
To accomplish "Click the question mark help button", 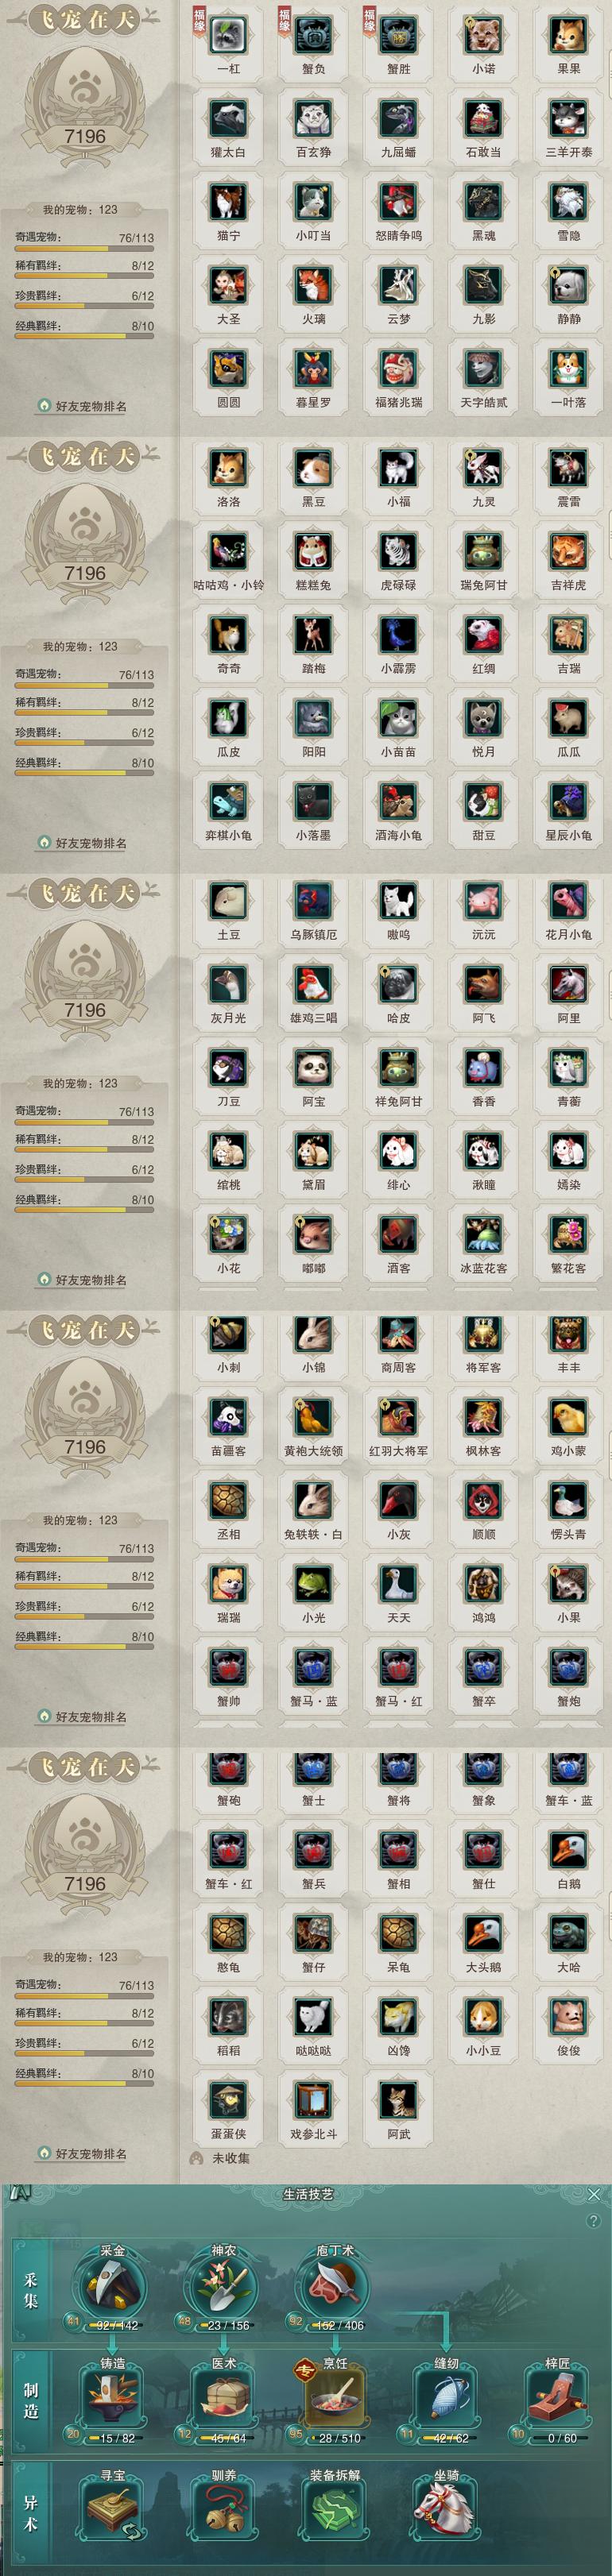I will (594, 2220).
